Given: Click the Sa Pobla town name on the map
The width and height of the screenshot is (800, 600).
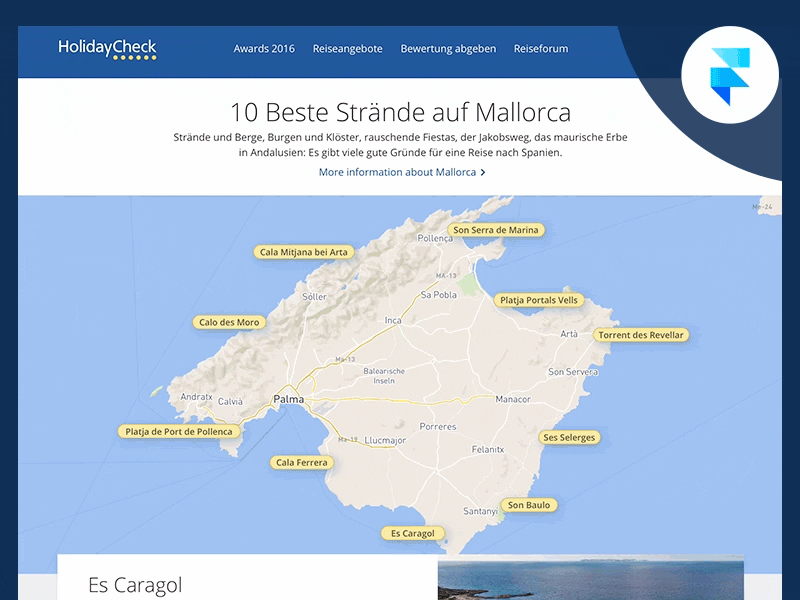Looking at the screenshot, I should pos(439,294).
